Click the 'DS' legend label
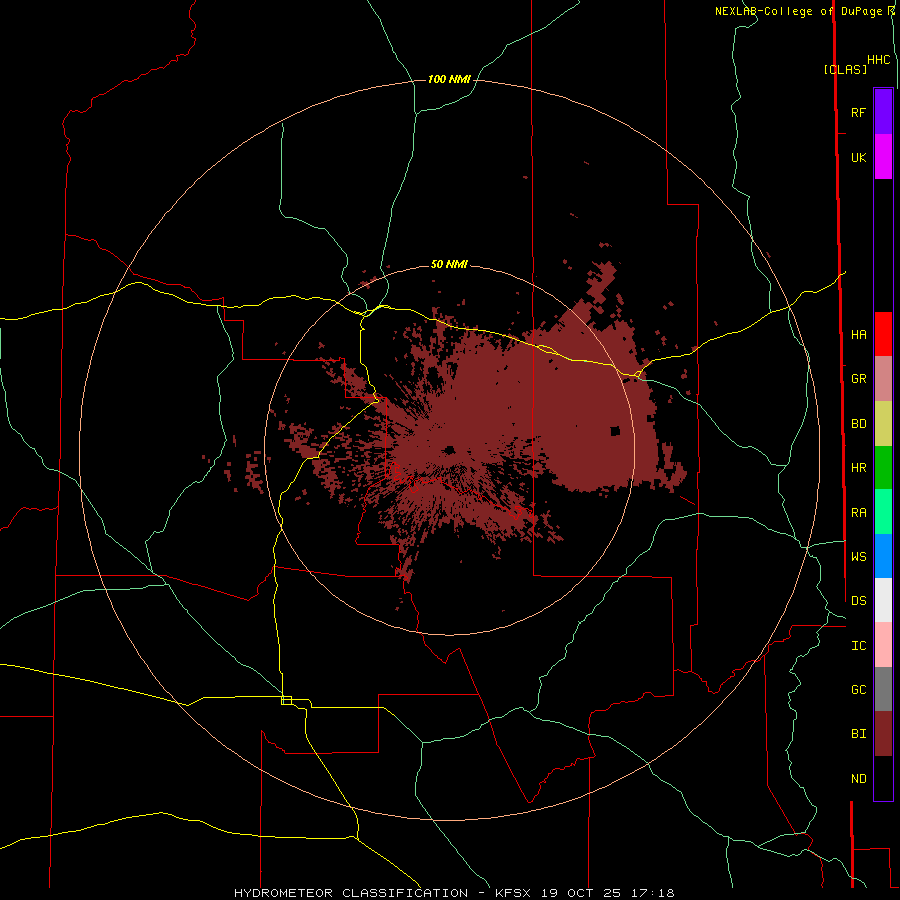This screenshot has width=900, height=900. (858, 601)
